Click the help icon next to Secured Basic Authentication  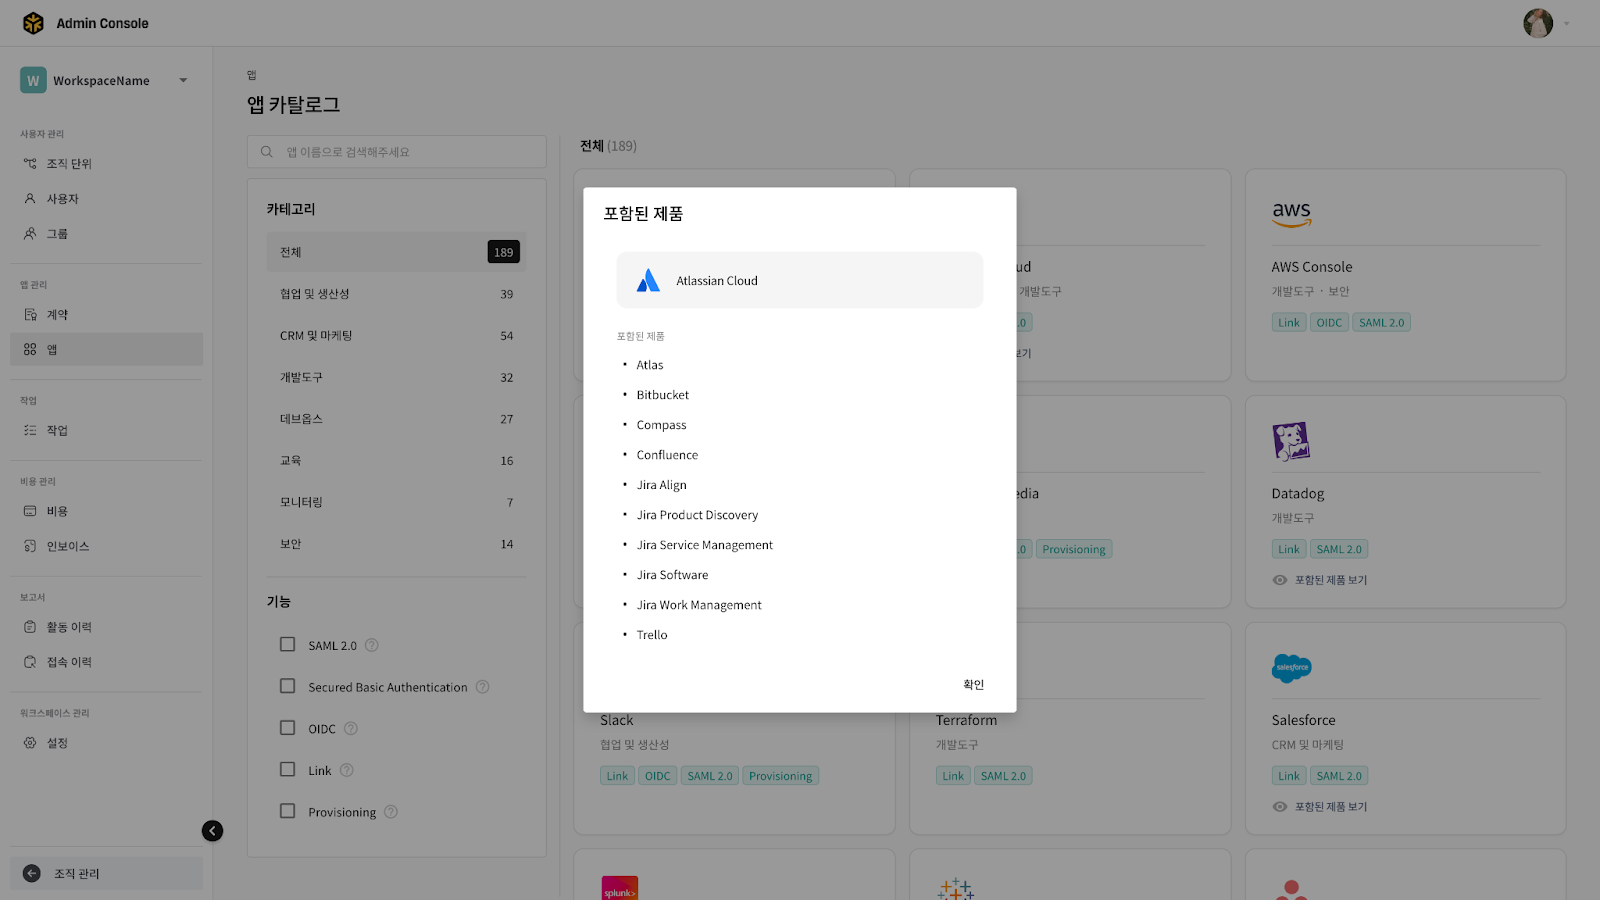point(483,687)
